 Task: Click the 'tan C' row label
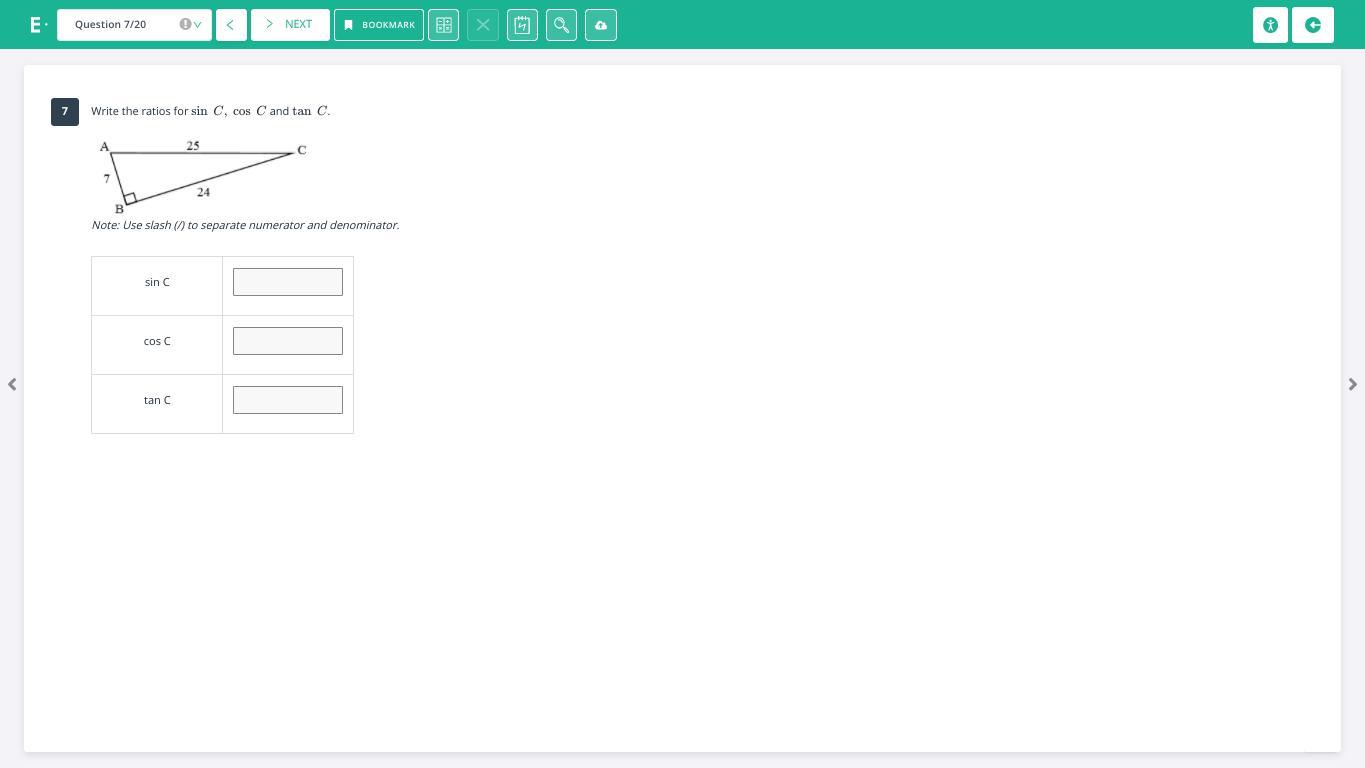click(x=157, y=400)
